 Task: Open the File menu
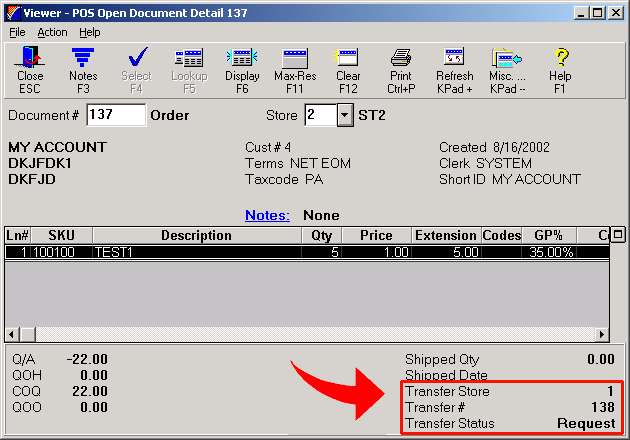[x=17, y=32]
